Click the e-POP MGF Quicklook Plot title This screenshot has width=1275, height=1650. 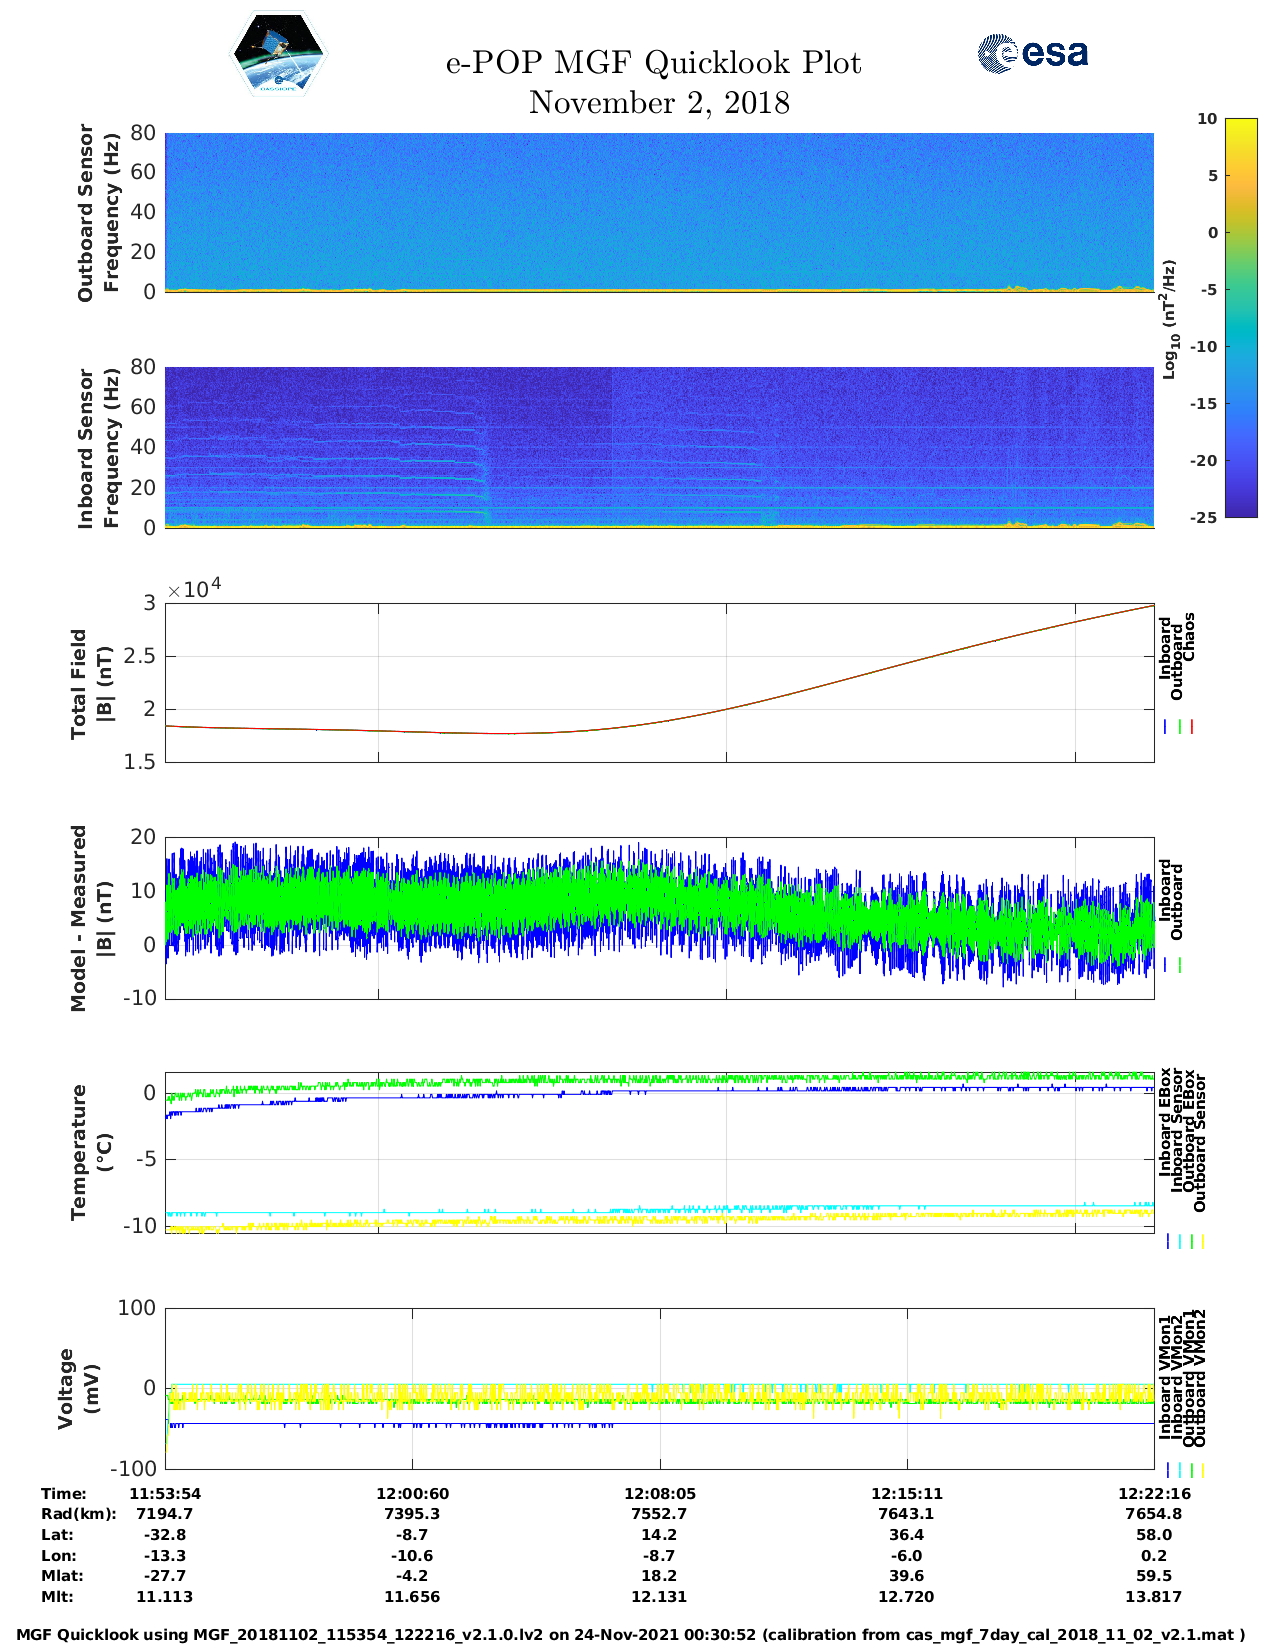(x=653, y=63)
